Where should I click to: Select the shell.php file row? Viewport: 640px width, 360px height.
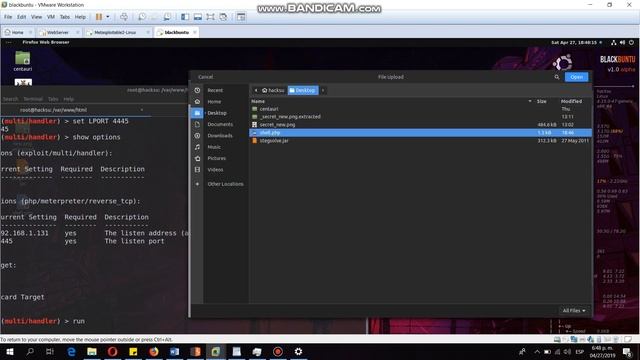[x=420, y=133]
